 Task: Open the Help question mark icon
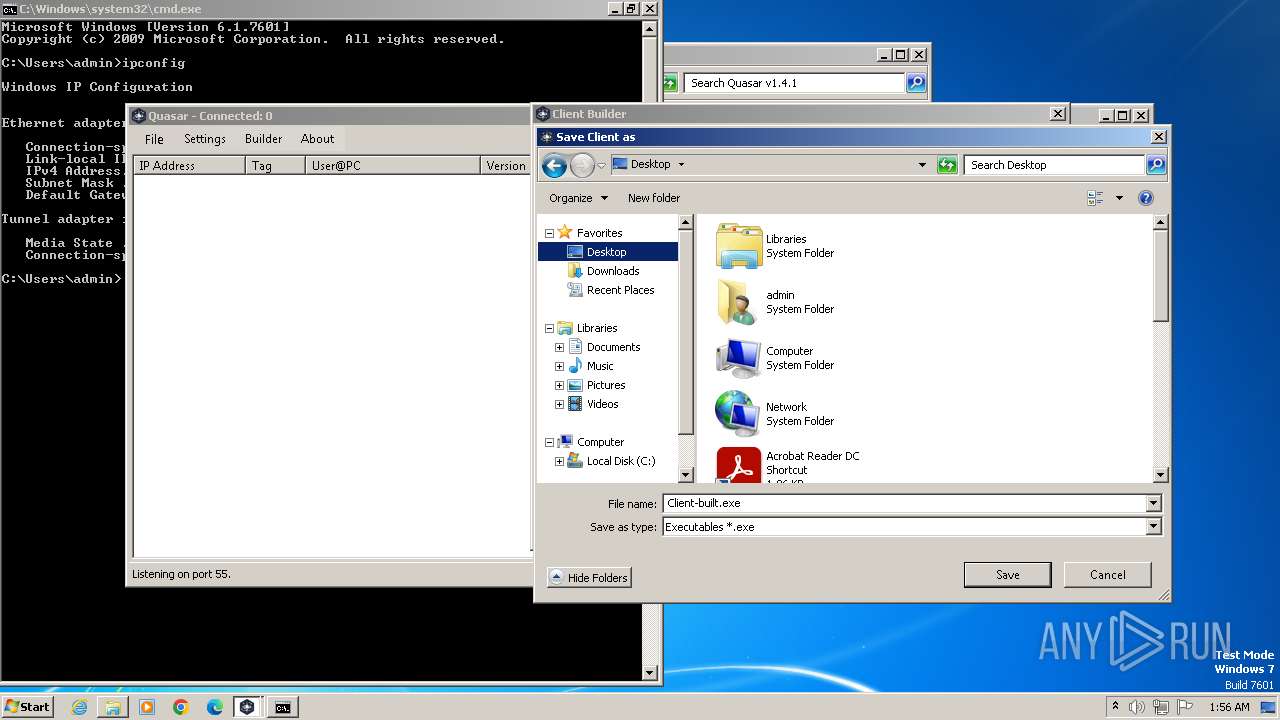coord(1146,198)
